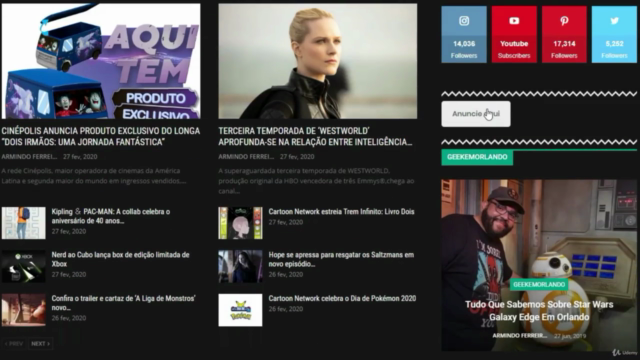The width and height of the screenshot is (640, 360).
Task: Go to next page with NEXT
Action: point(40,344)
